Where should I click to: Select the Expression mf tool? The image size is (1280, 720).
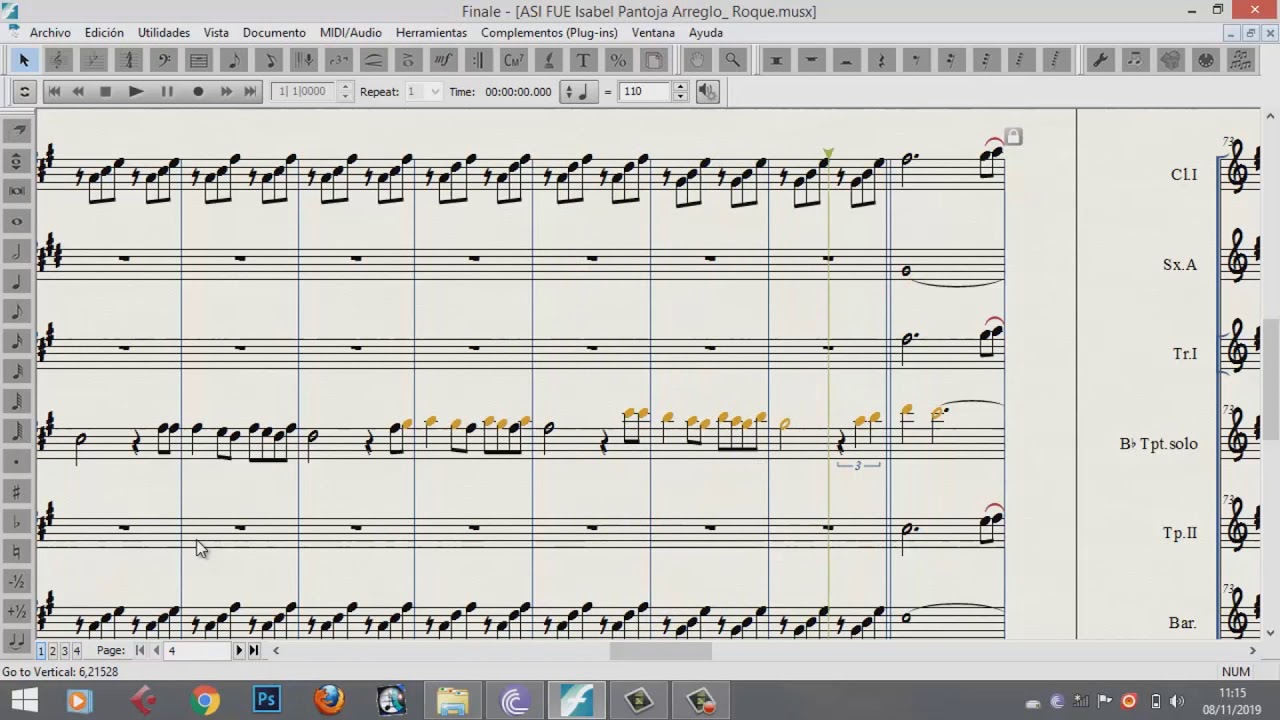[444, 61]
